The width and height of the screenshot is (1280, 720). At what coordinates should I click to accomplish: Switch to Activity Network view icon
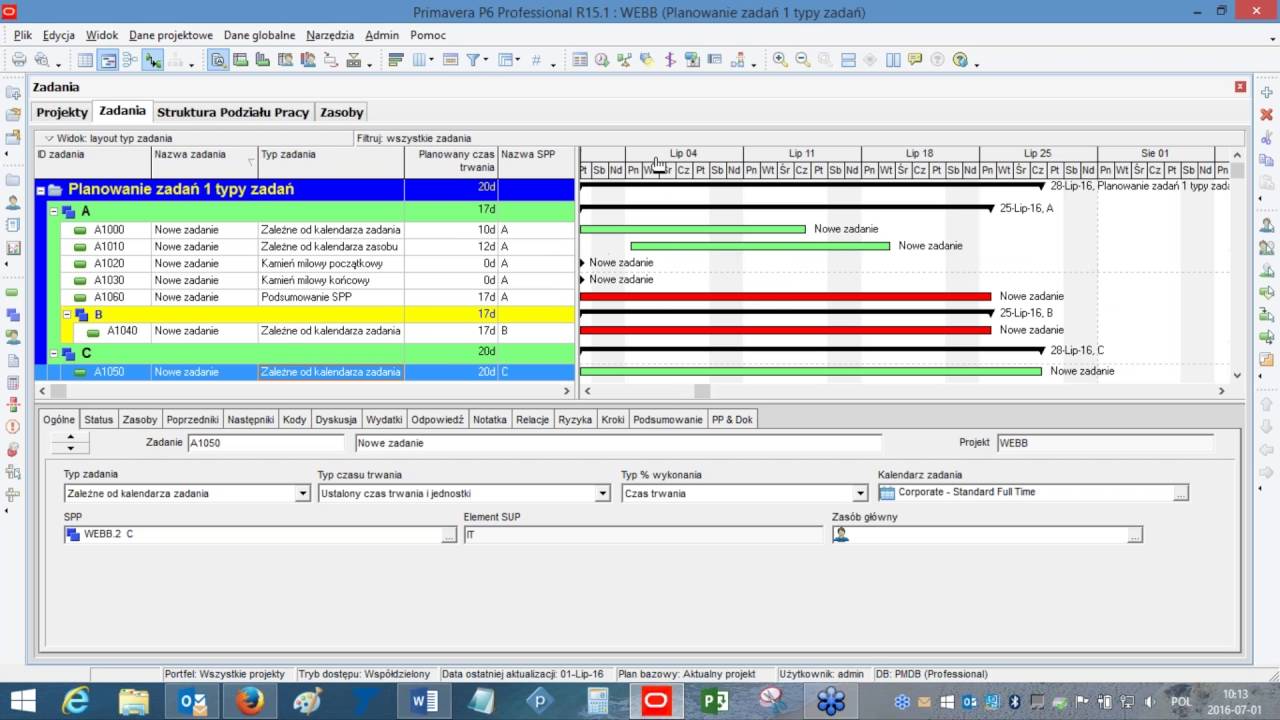click(130, 60)
